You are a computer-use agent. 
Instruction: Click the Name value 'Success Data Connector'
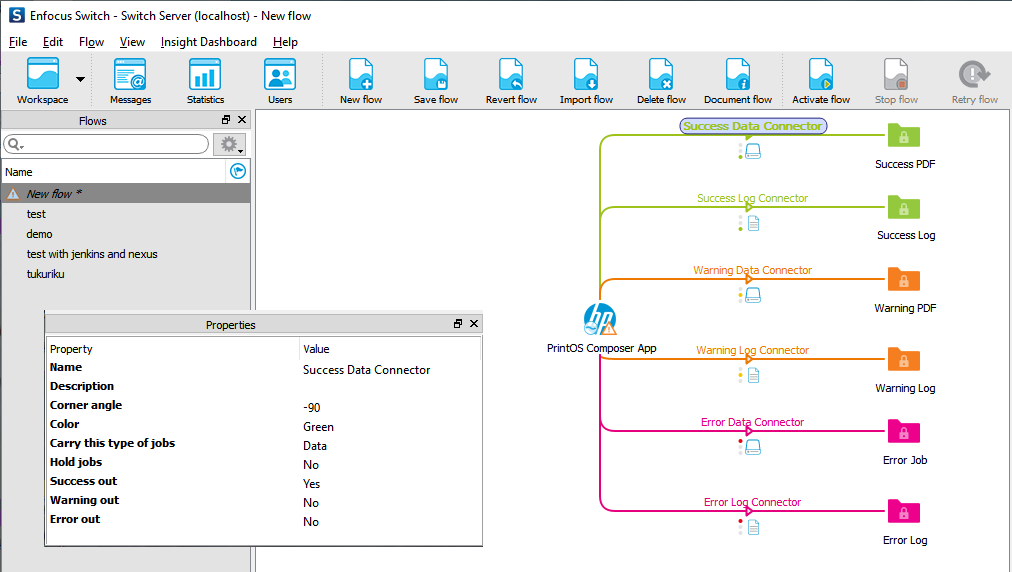pyautogui.click(x=367, y=370)
